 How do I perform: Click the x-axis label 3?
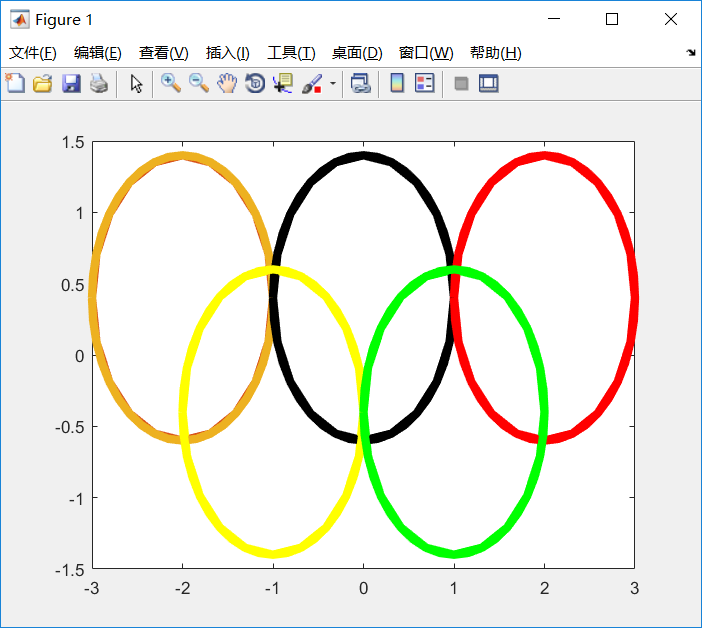point(634,588)
